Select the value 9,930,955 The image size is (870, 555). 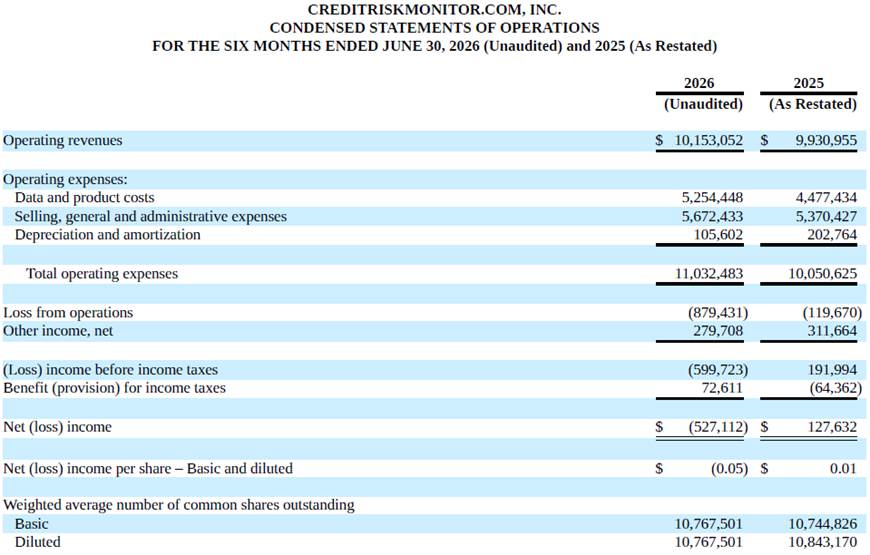click(826, 140)
